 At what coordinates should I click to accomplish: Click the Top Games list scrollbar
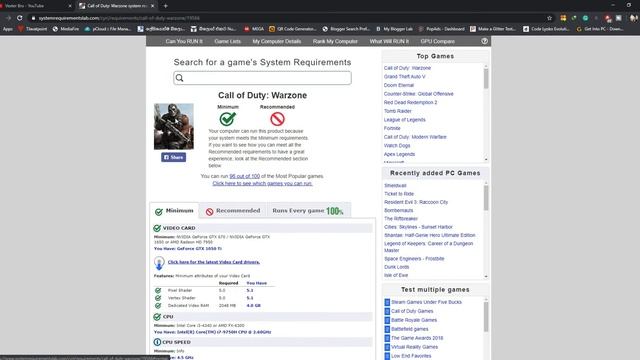pyautogui.click(x=486, y=78)
